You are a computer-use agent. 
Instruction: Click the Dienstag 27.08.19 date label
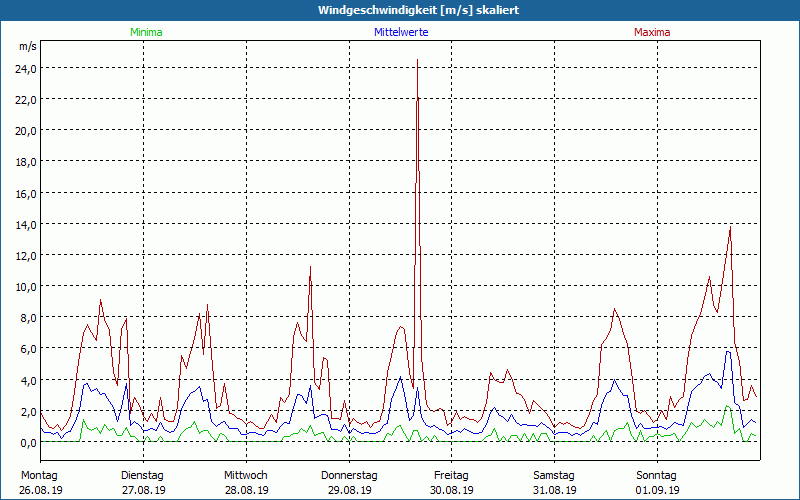click(143, 483)
